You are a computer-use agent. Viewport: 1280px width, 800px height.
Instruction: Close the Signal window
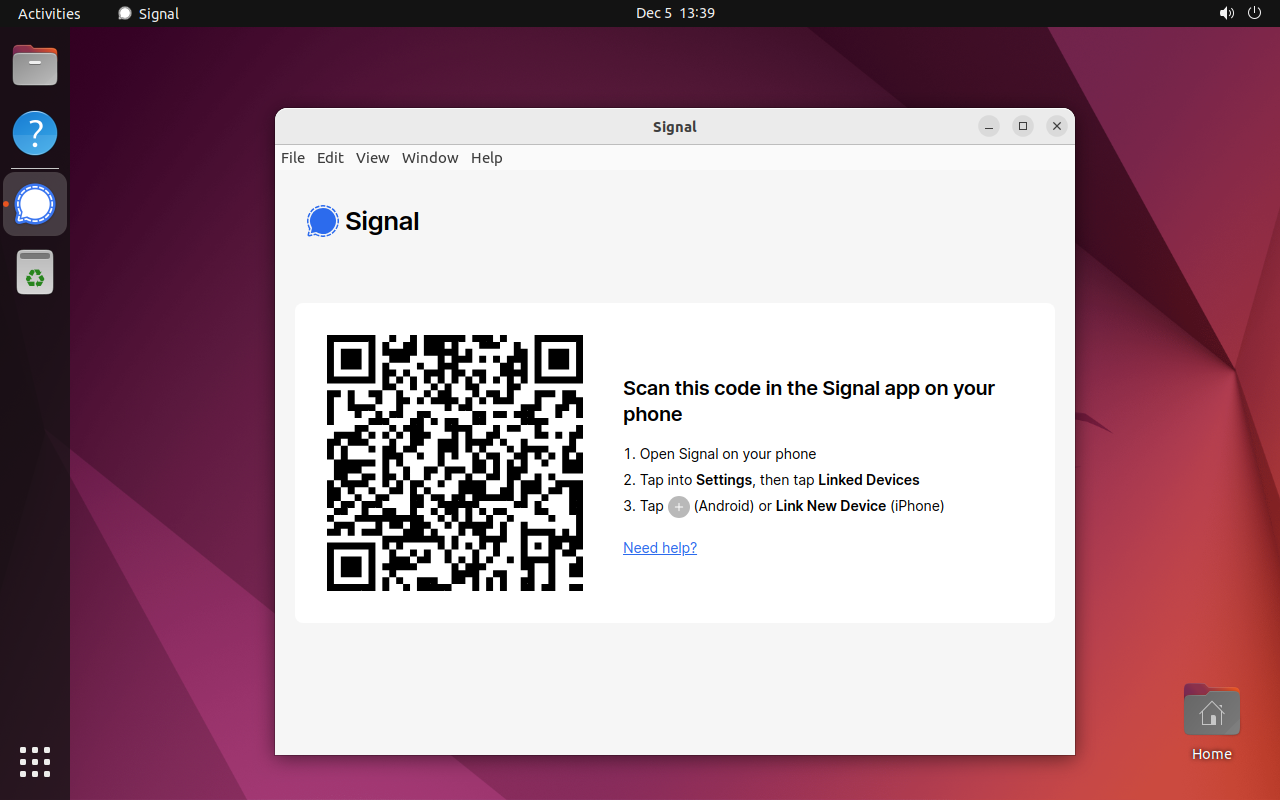click(x=1057, y=126)
